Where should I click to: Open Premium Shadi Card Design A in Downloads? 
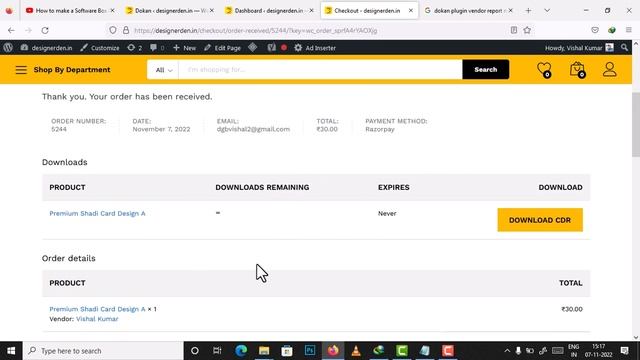coord(97,213)
